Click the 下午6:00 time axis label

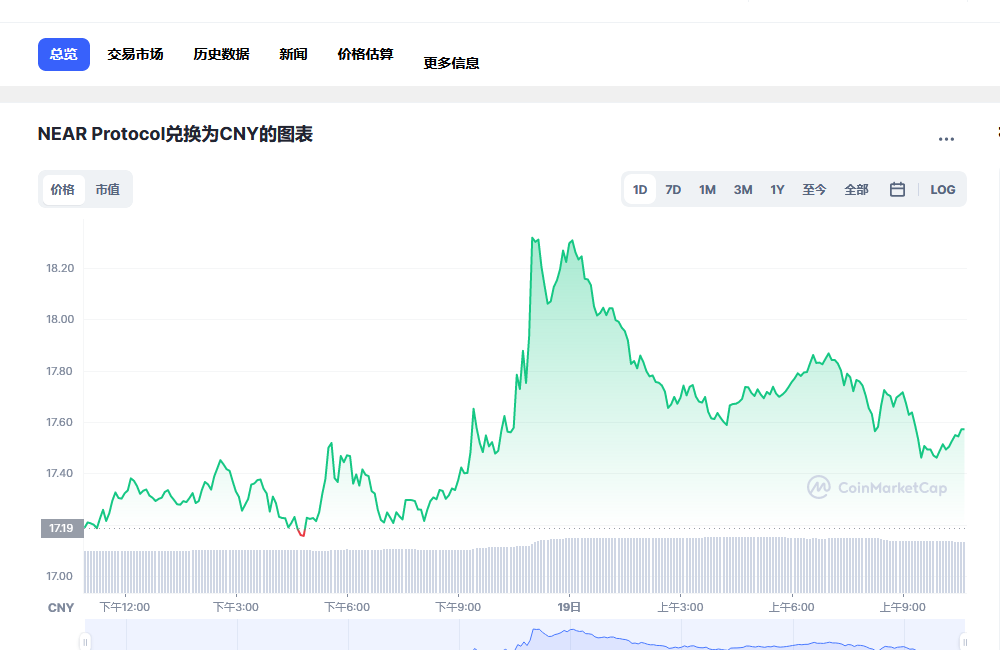(347, 607)
